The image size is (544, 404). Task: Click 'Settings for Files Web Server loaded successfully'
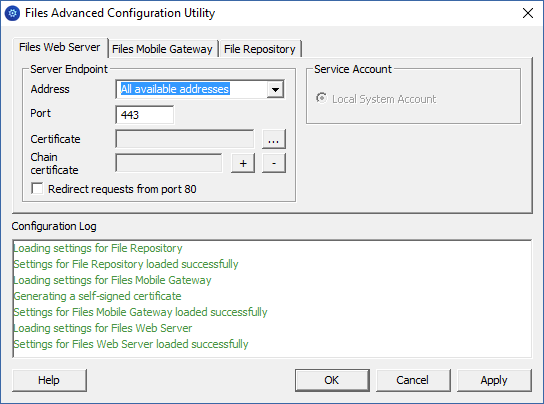tap(131, 344)
